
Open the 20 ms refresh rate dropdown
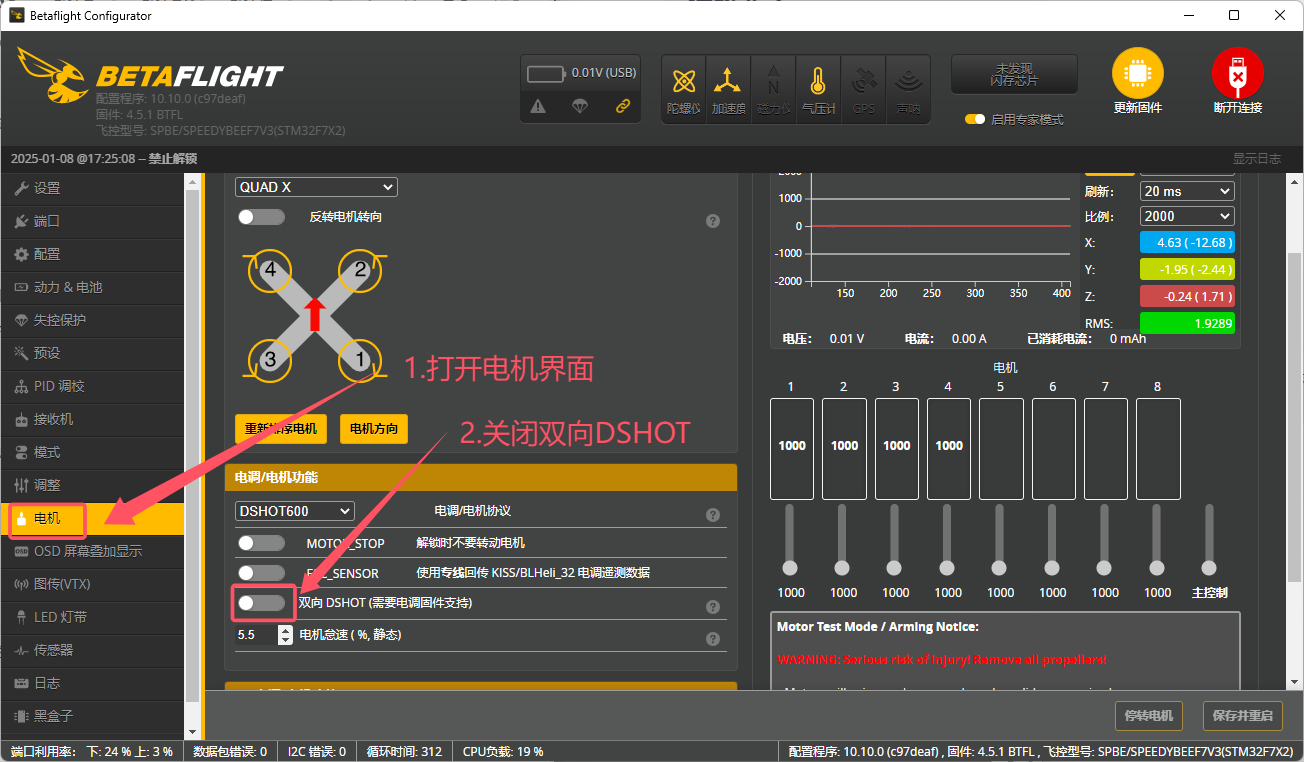1187,191
